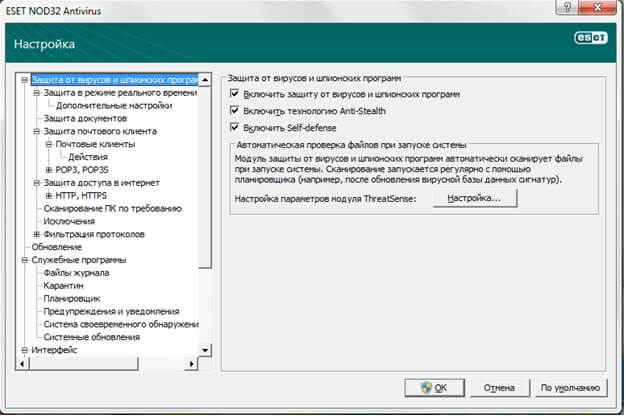Toggle Включить технологию Anti-Stealth checkbox
This screenshot has width=626, height=416.
tap(235, 111)
